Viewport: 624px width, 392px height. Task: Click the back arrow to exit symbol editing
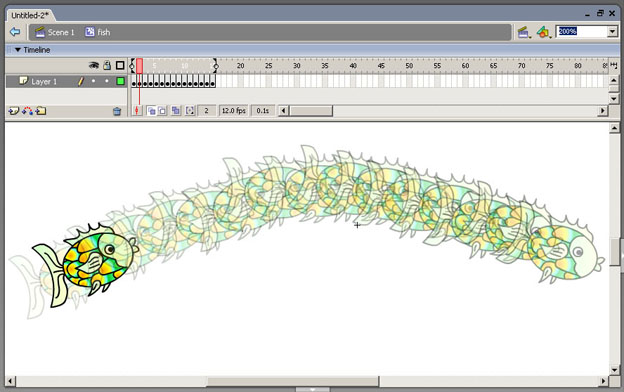(x=15, y=32)
